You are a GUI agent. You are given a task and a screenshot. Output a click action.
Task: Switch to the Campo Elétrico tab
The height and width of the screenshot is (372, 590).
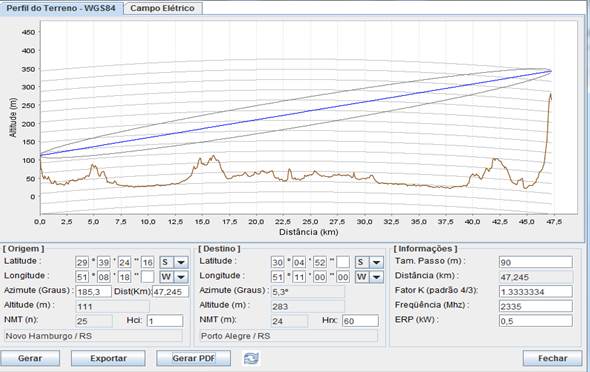click(x=163, y=8)
